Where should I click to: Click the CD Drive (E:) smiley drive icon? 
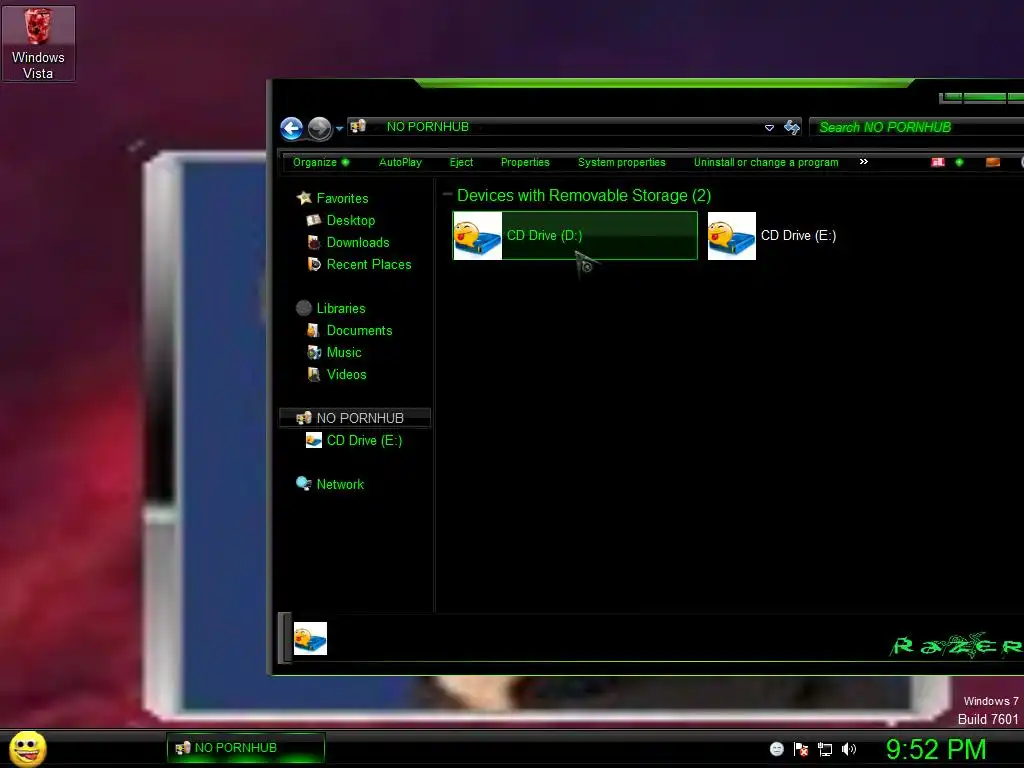tap(731, 236)
